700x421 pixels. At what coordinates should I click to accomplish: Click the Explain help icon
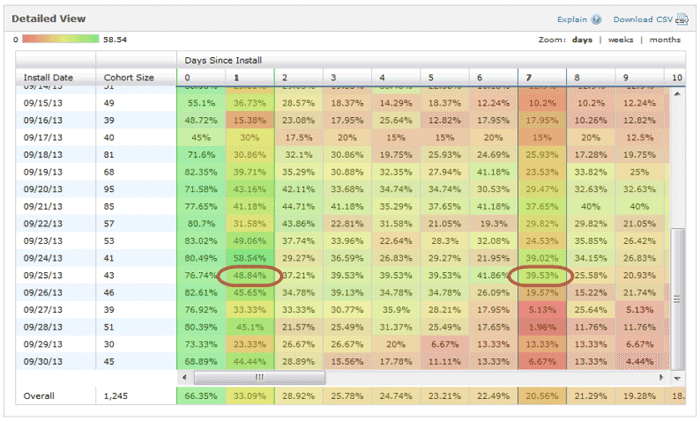click(x=596, y=20)
